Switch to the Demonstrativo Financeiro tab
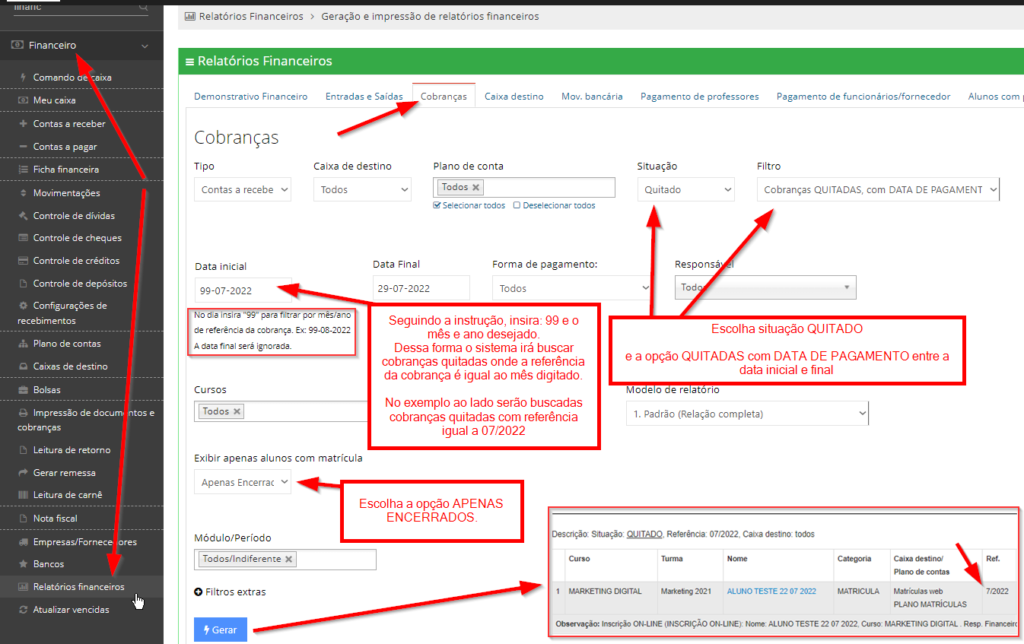1024x644 pixels. [x=250, y=97]
